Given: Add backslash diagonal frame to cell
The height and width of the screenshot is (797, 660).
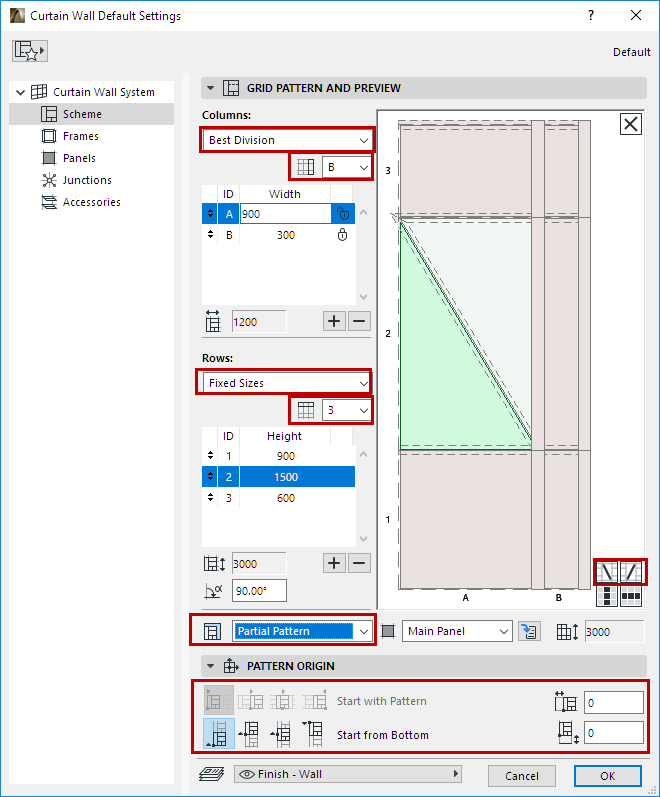Looking at the screenshot, I should point(607,572).
